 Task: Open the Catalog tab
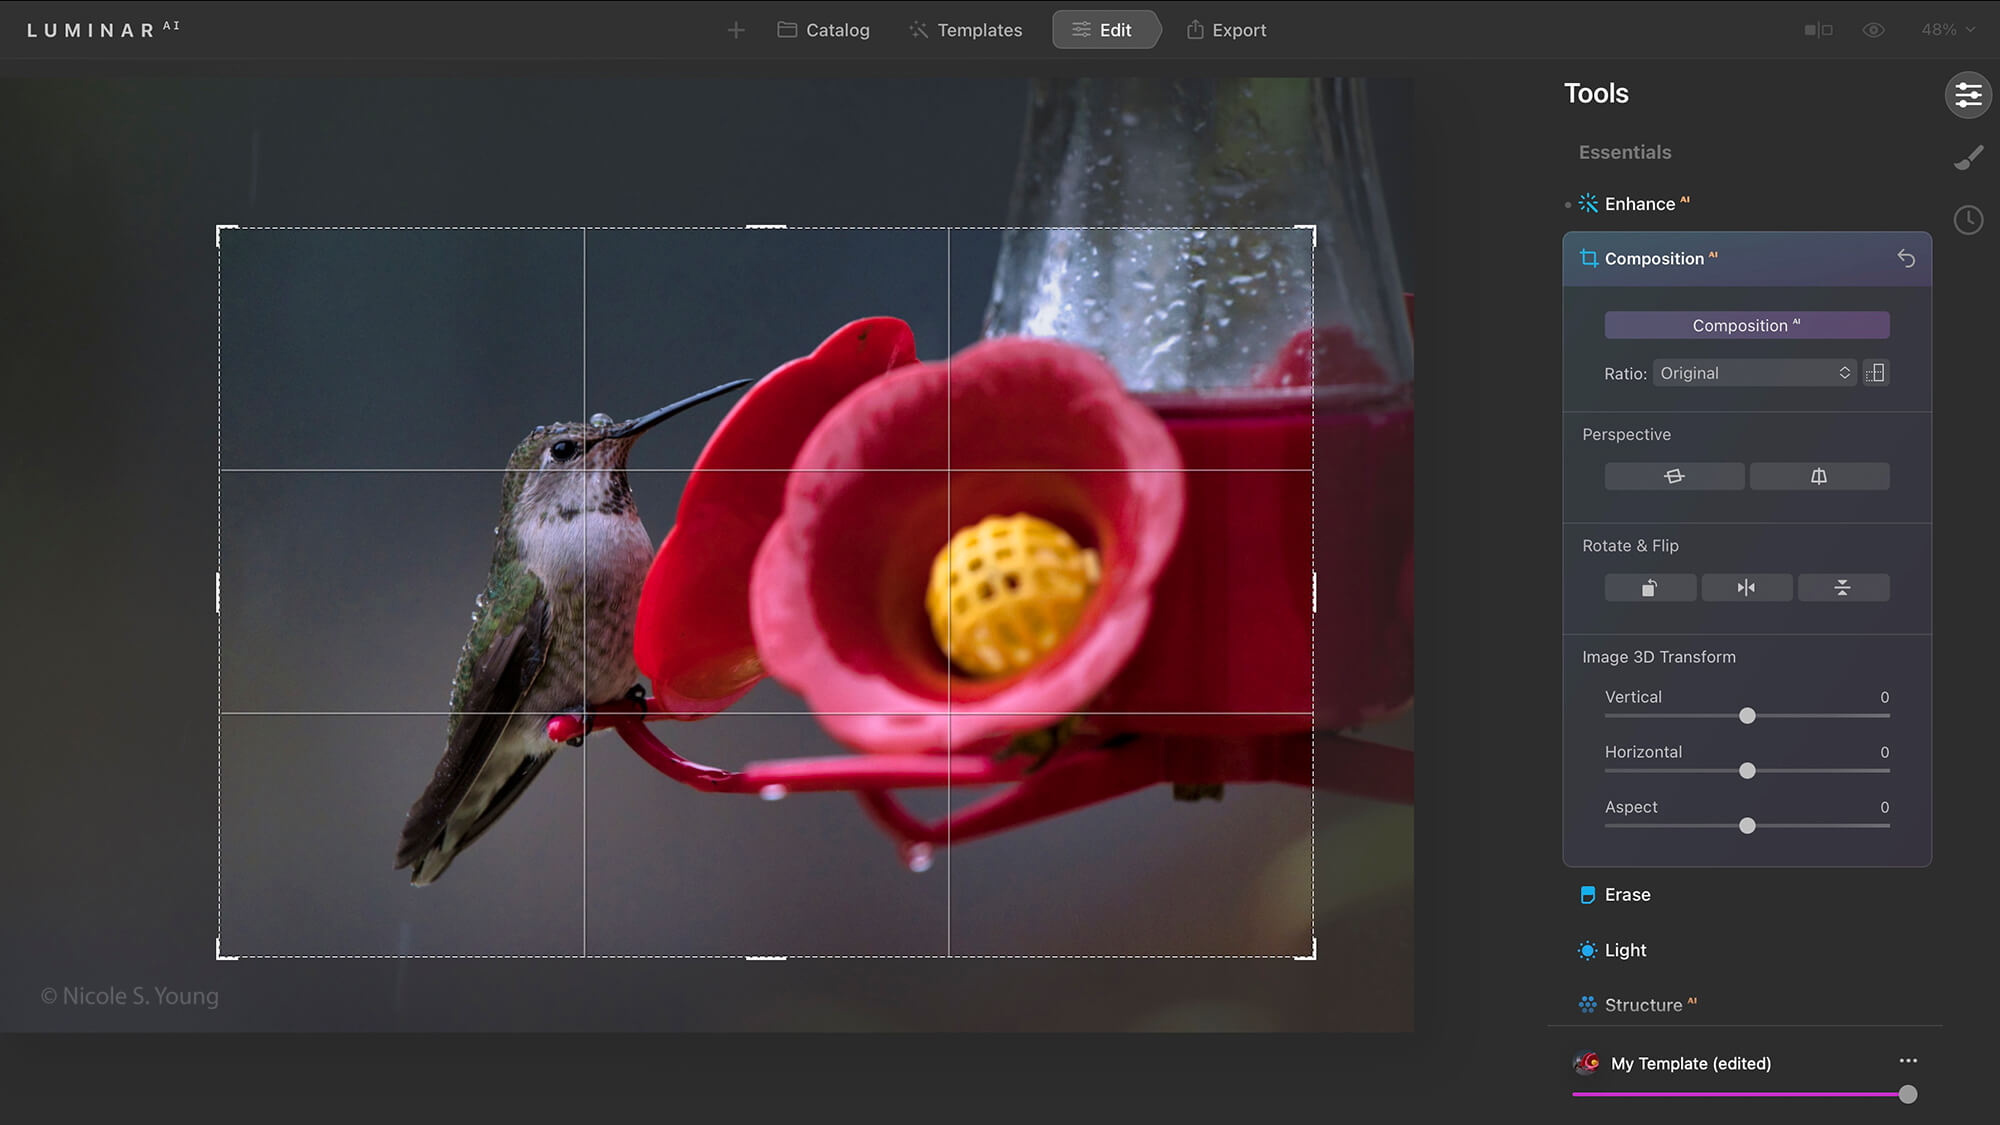[x=823, y=30]
